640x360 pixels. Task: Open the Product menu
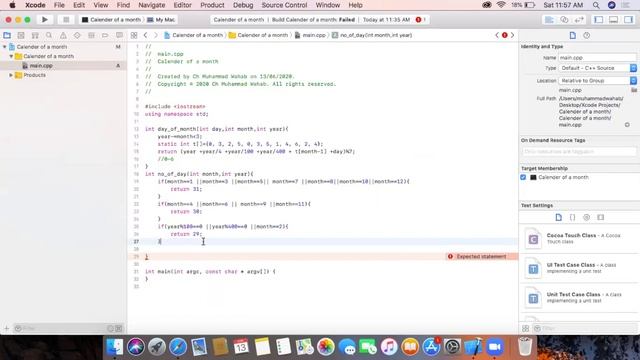[212, 5]
